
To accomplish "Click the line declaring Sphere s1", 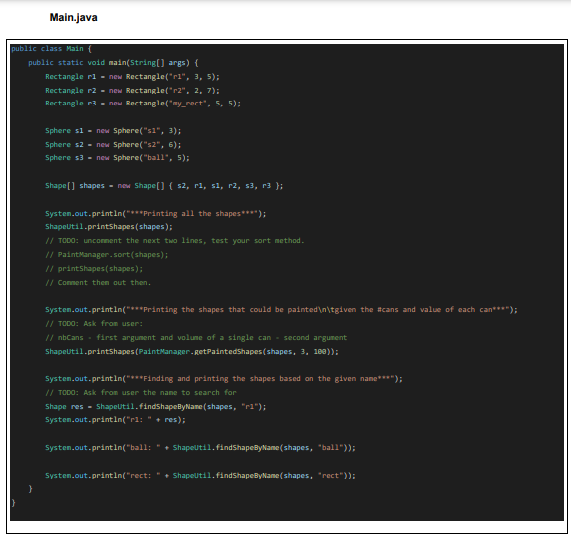I will [x=113, y=131].
